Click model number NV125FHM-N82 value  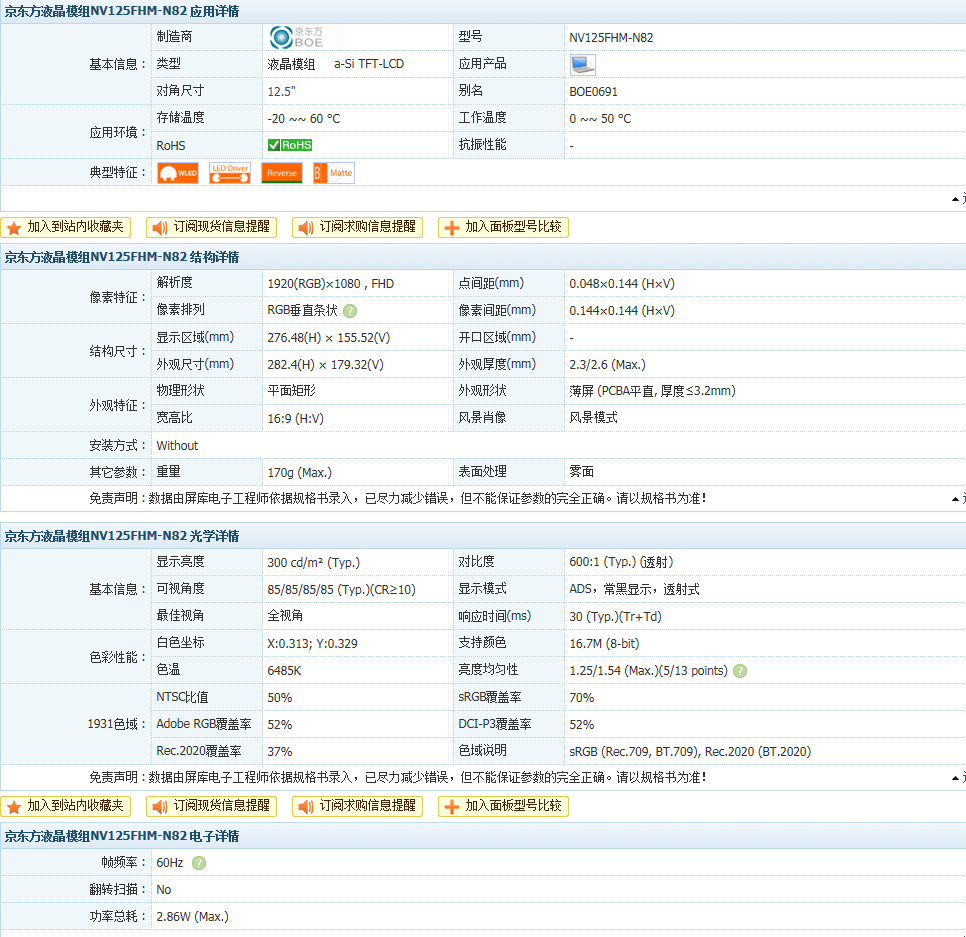[x=611, y=38]
